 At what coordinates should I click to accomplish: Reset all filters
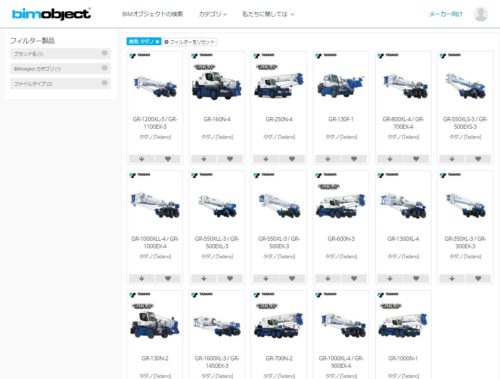[190, 42]
